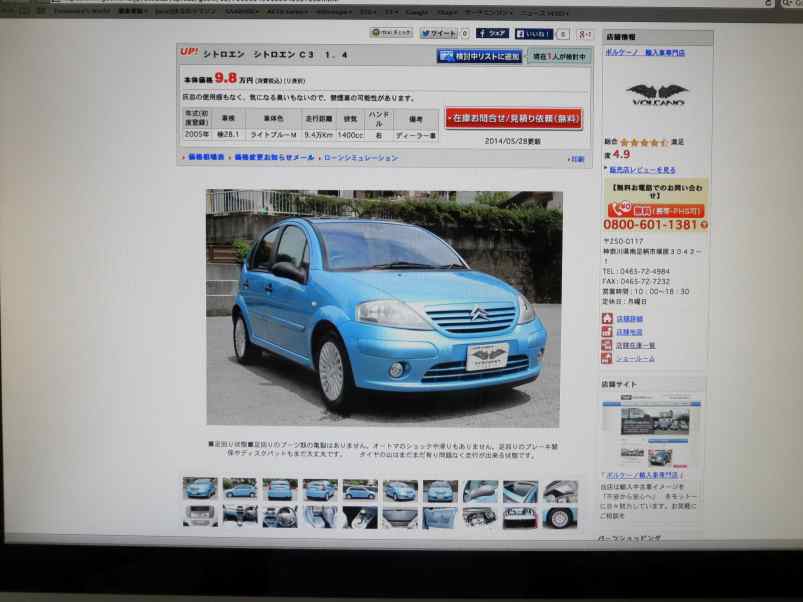Image resolution: width=803 pixels, height=602 pixels.
Task: Select the open engine hood thumbnail
Action: (560, 491)
